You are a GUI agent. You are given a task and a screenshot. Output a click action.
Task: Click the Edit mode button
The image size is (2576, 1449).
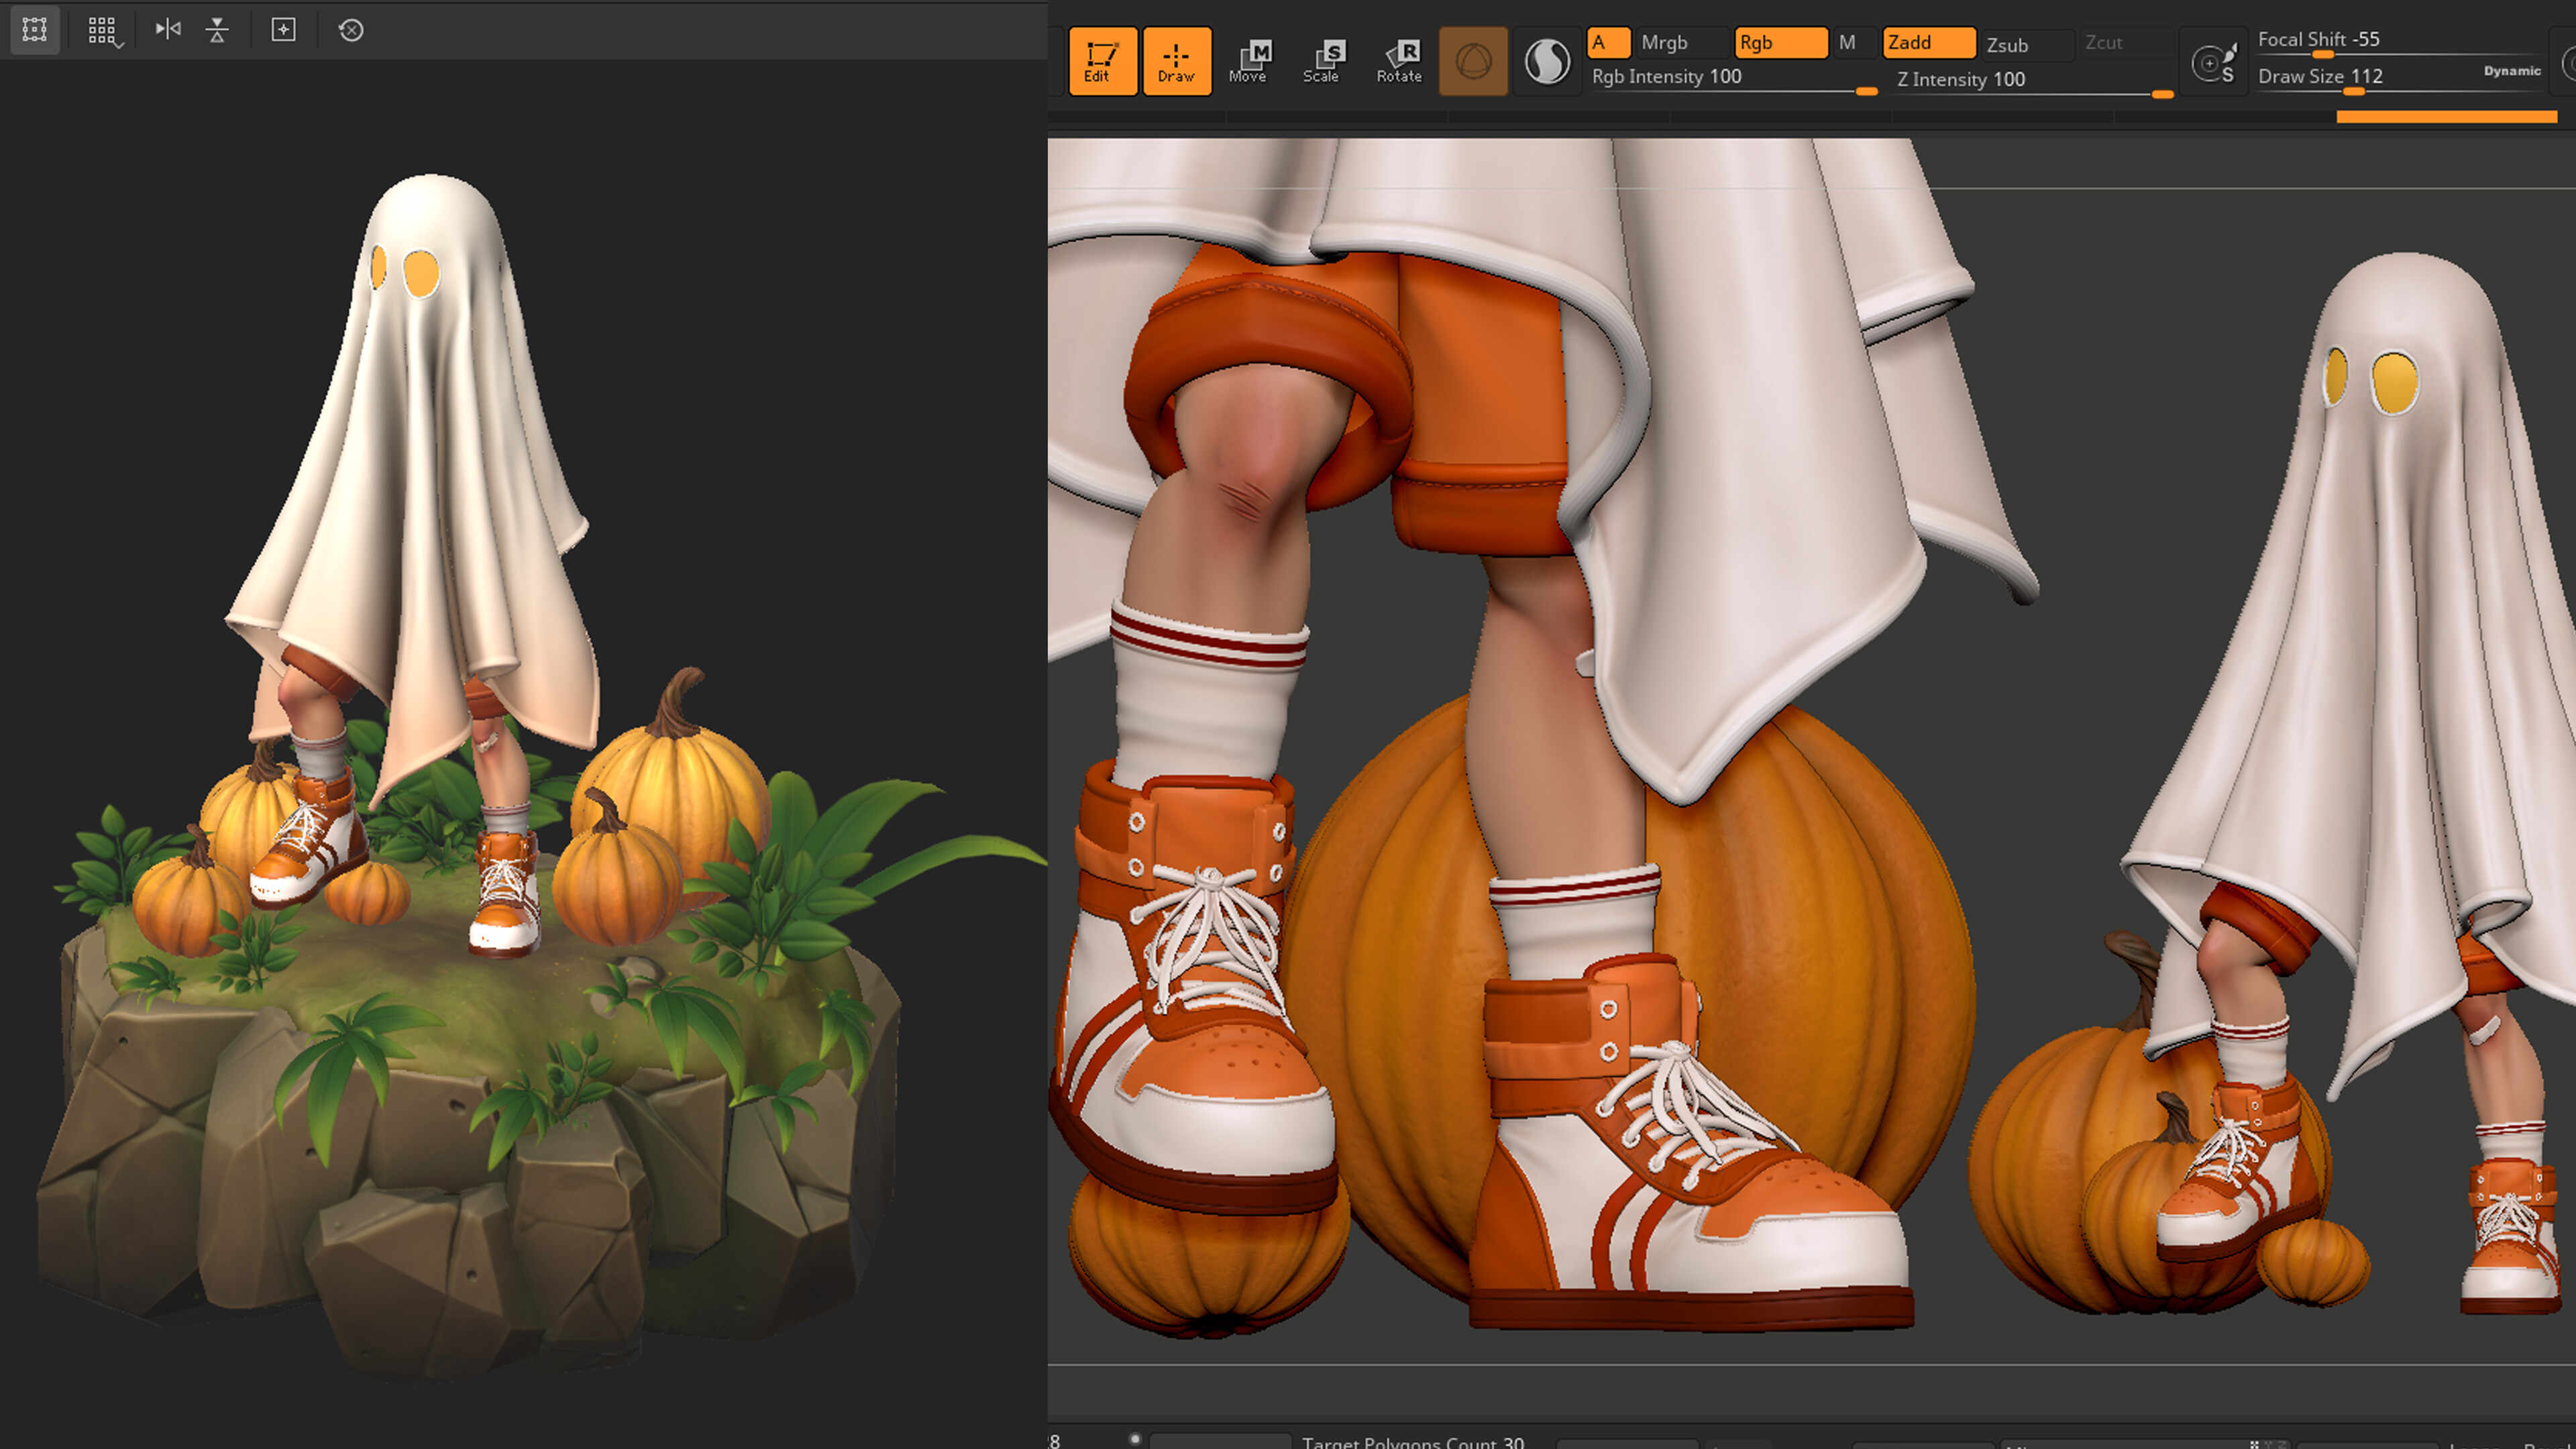click(x=1102, y=61)
